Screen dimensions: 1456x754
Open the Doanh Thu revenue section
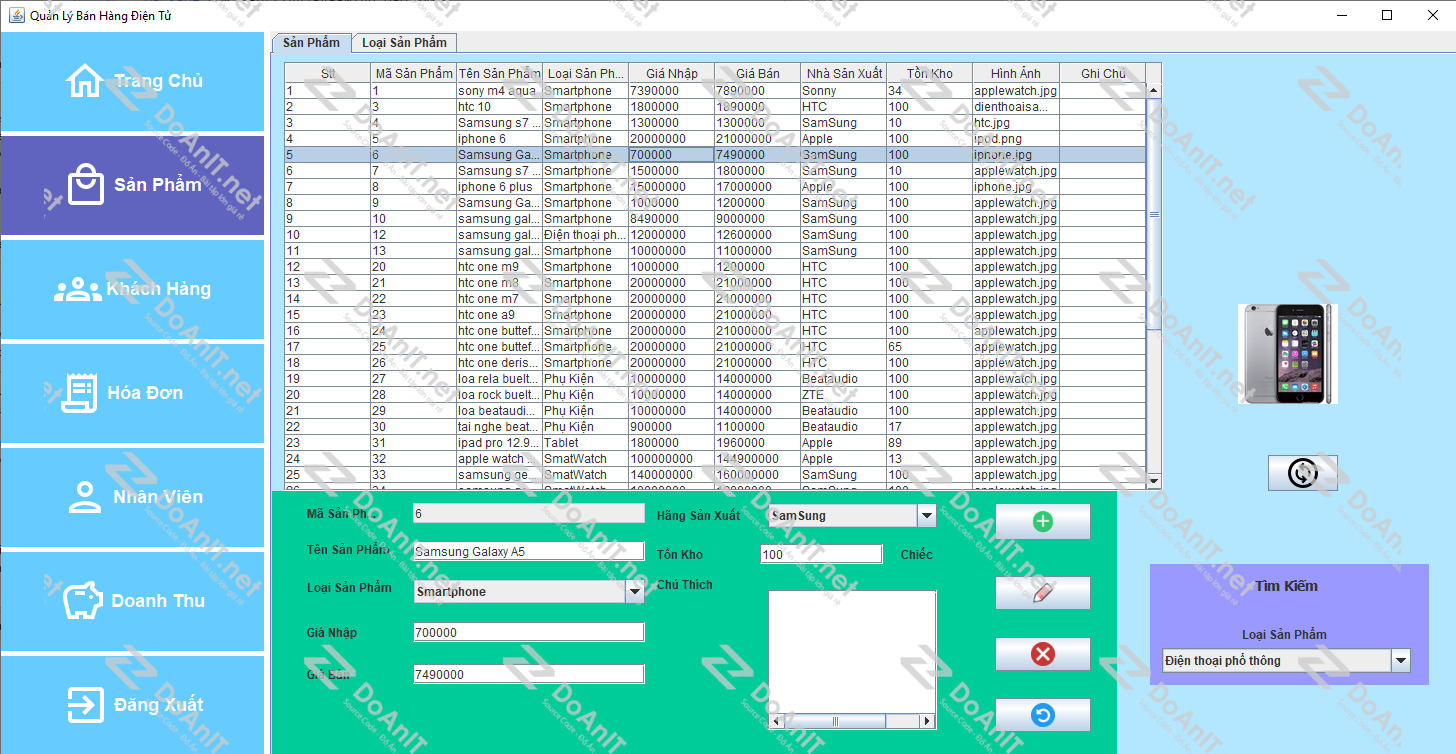[133, 601]
